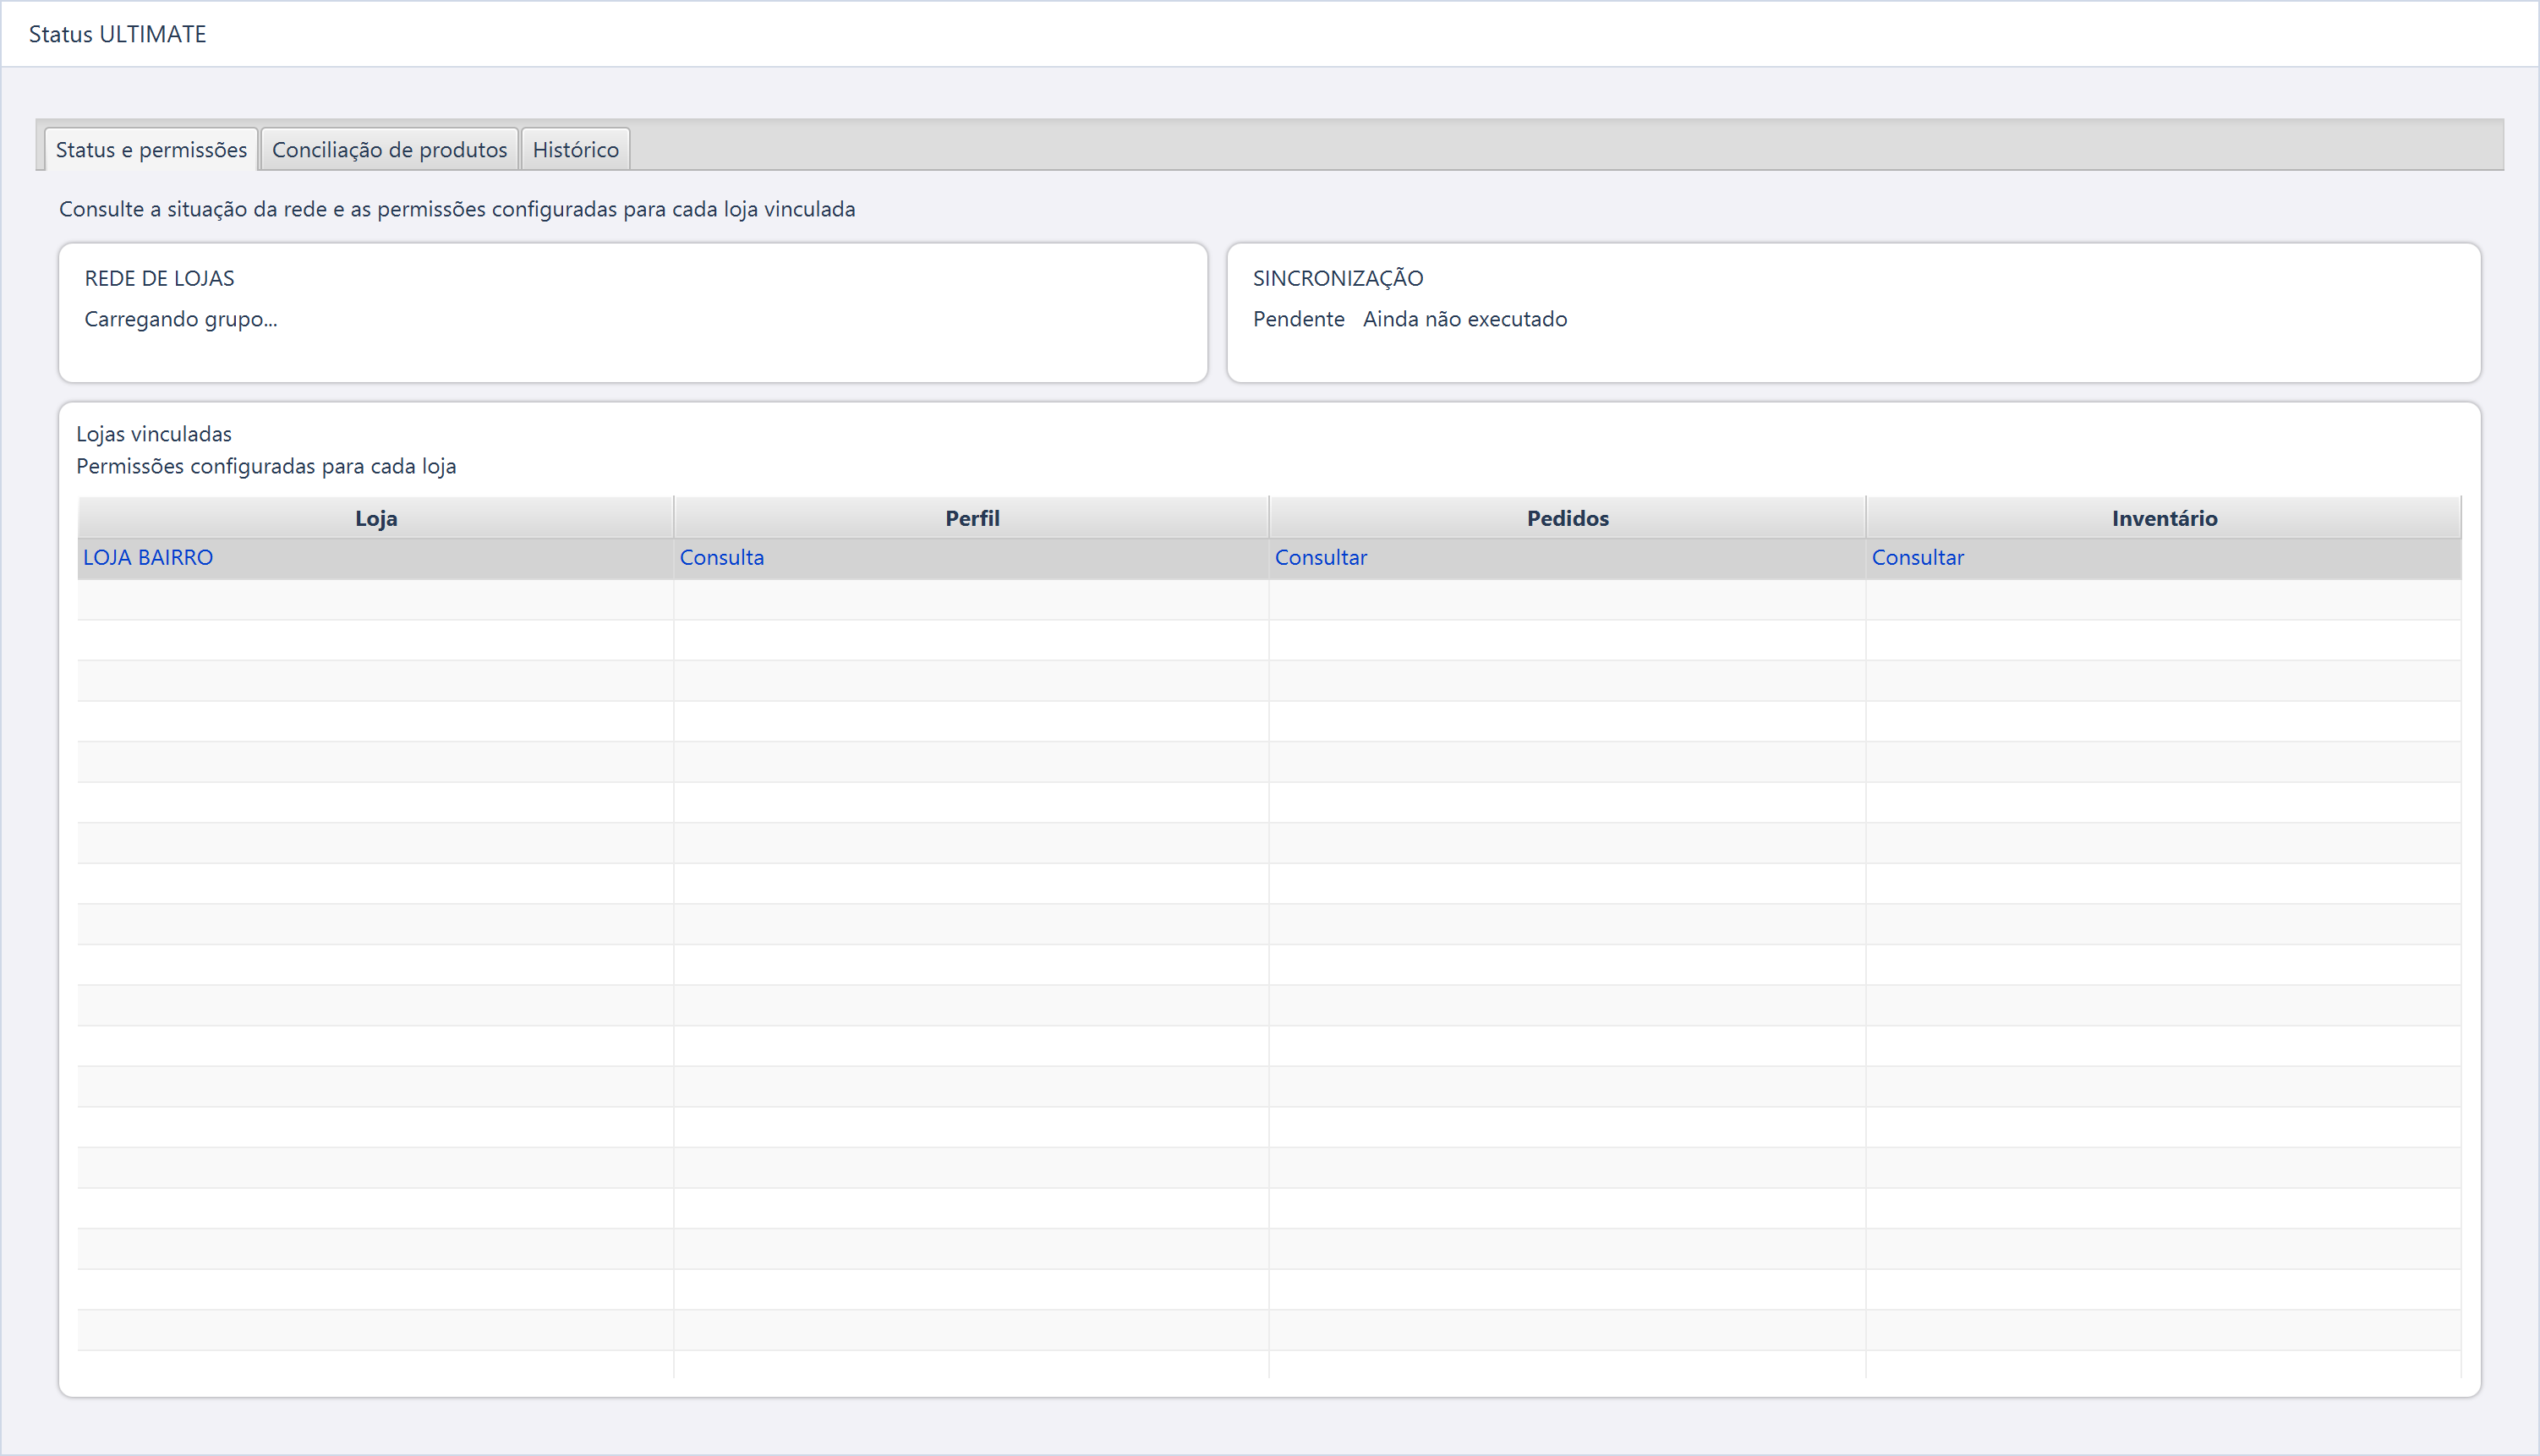
Task: Click Consultar under Pedidos column
Action: click(1320, 558)
